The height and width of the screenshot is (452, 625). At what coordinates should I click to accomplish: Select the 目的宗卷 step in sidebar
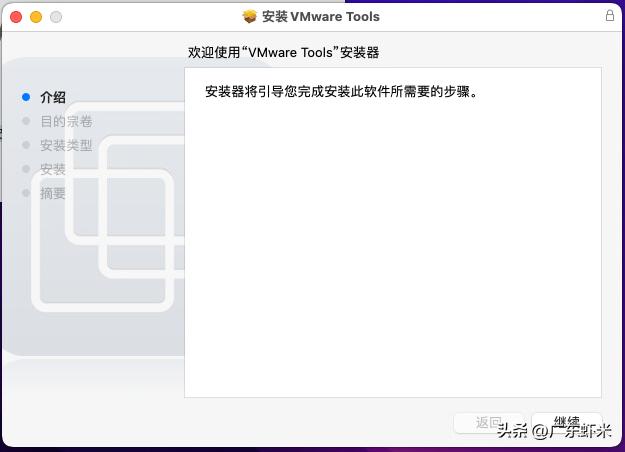coord(66,121)
